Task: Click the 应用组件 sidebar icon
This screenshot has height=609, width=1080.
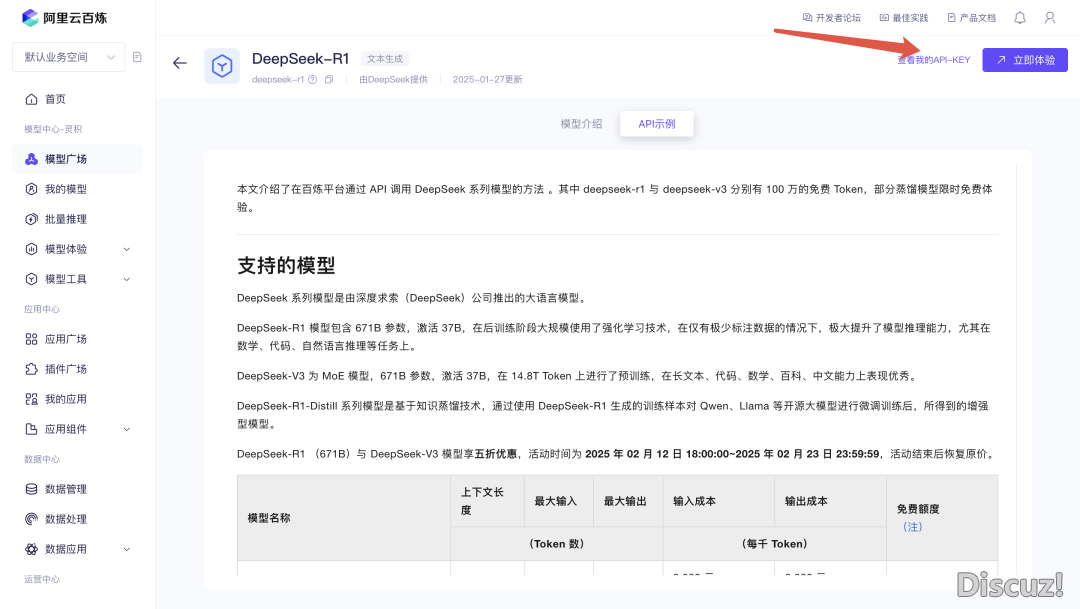Action: (x=31, y=429)
